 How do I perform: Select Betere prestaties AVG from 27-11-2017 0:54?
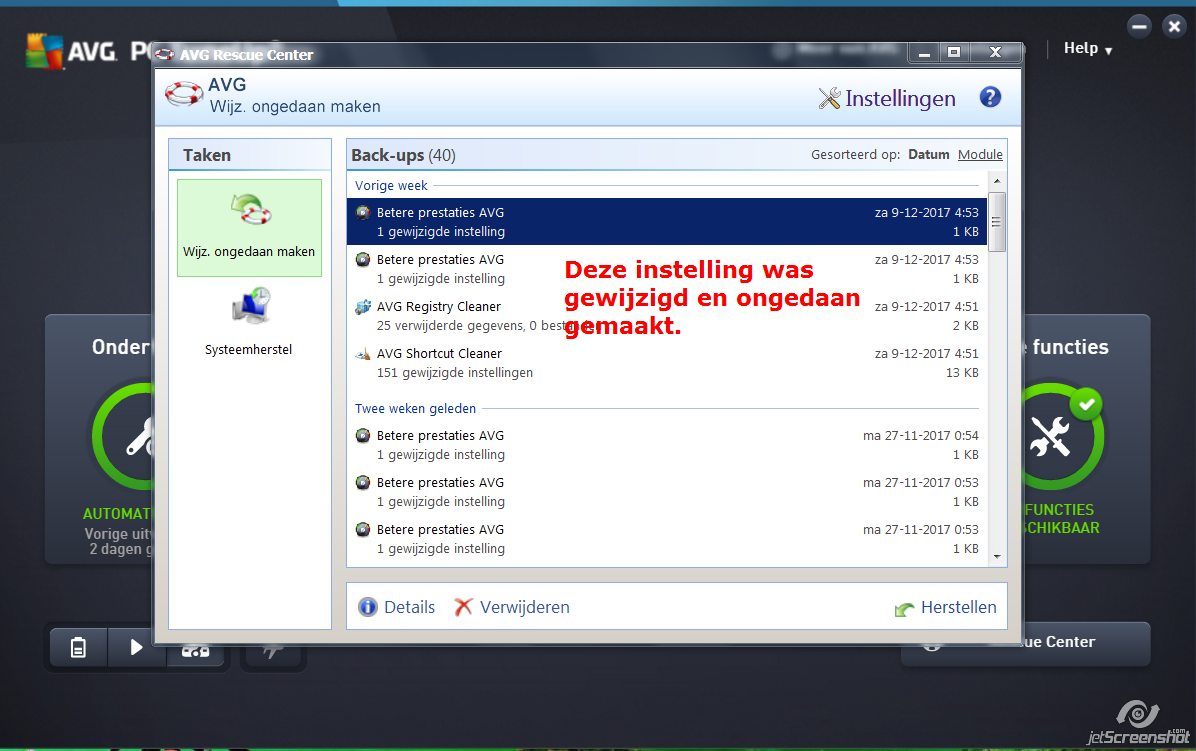667,445
